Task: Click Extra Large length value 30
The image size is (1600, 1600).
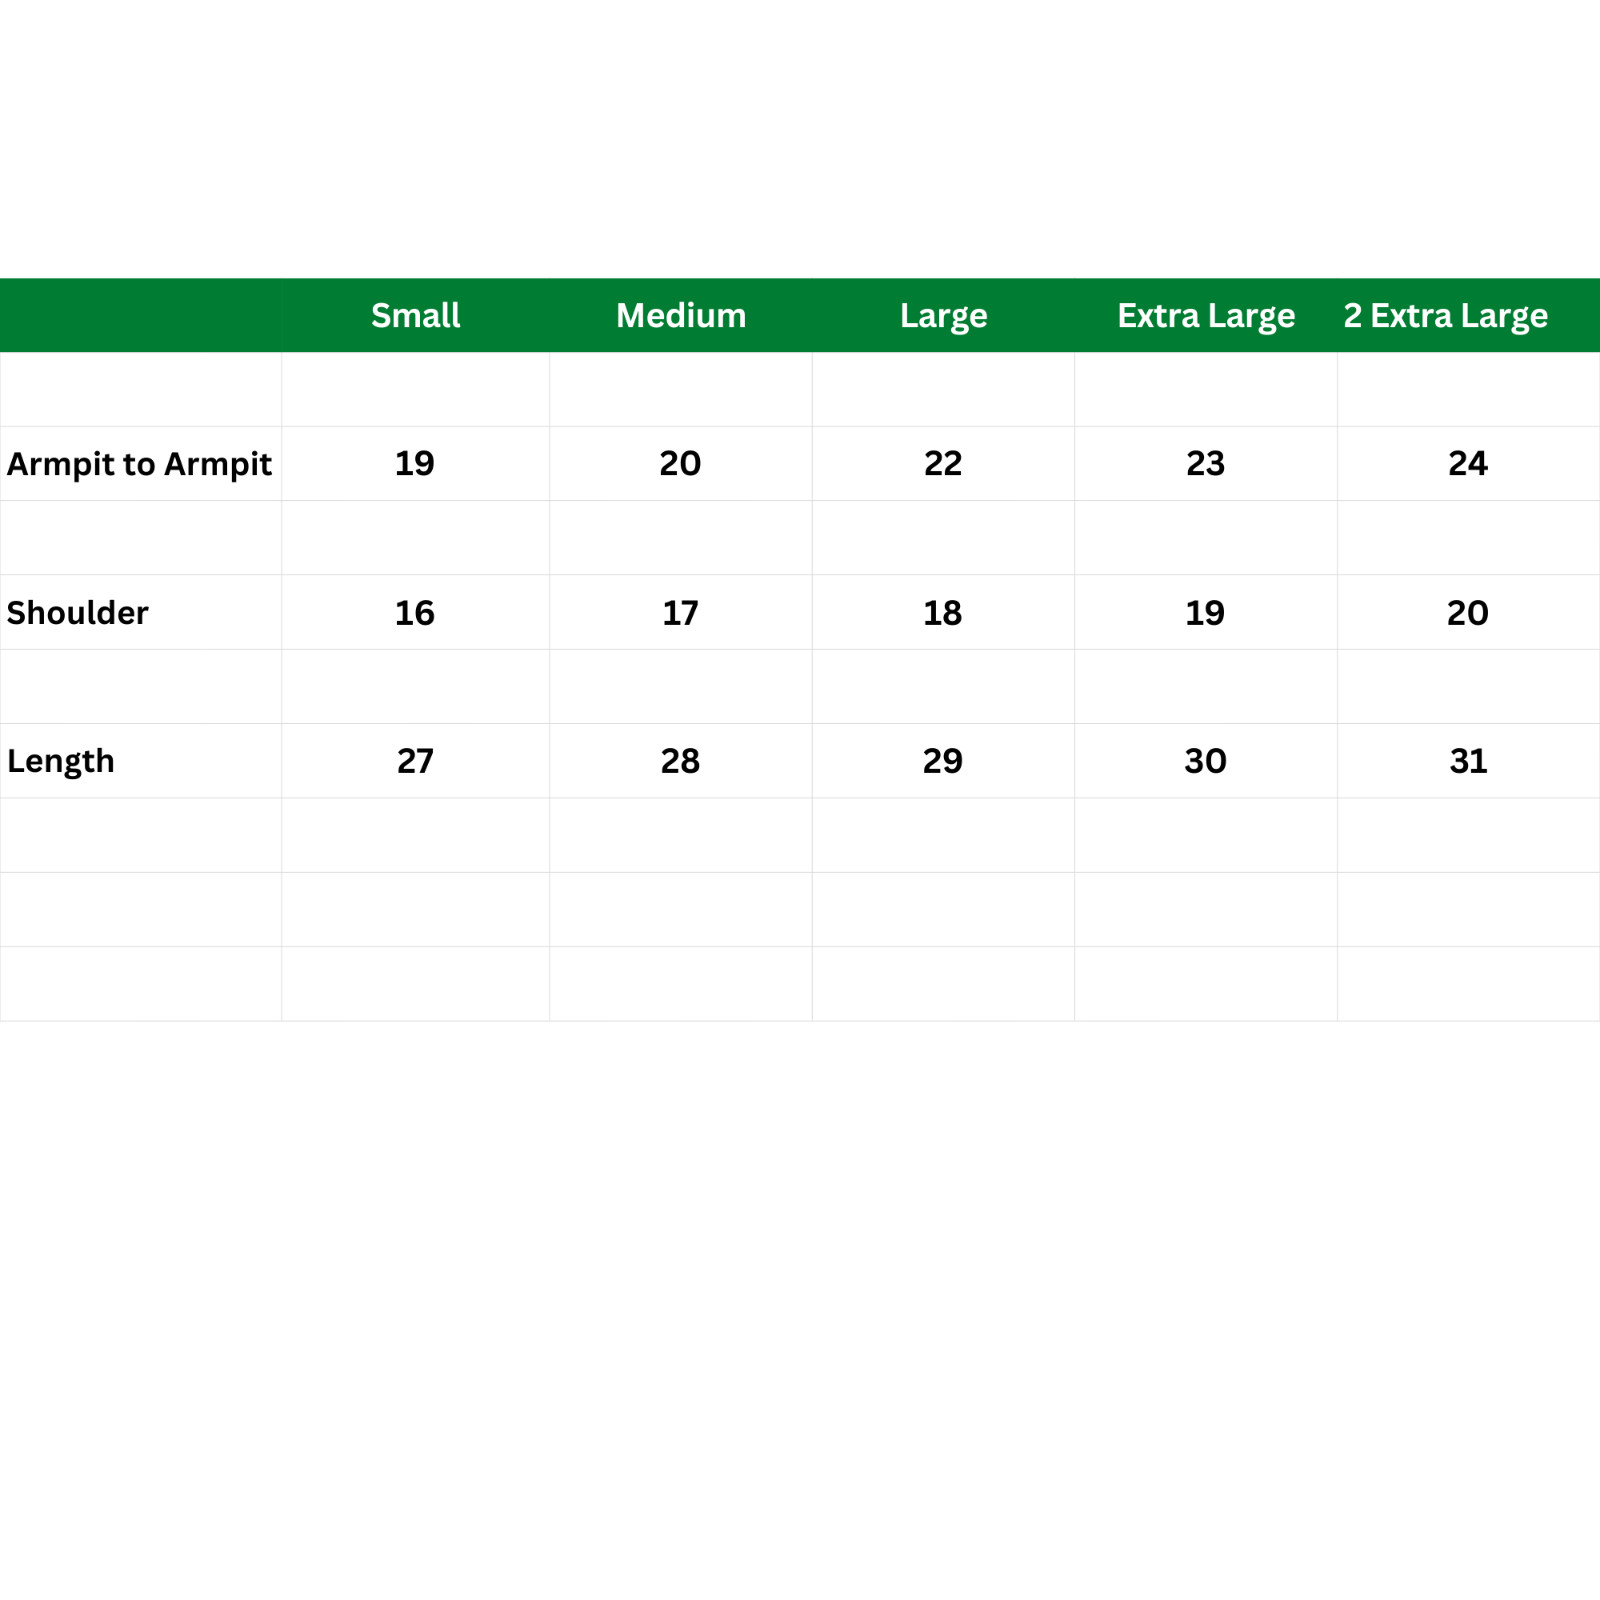Action: coord(1206,761)
